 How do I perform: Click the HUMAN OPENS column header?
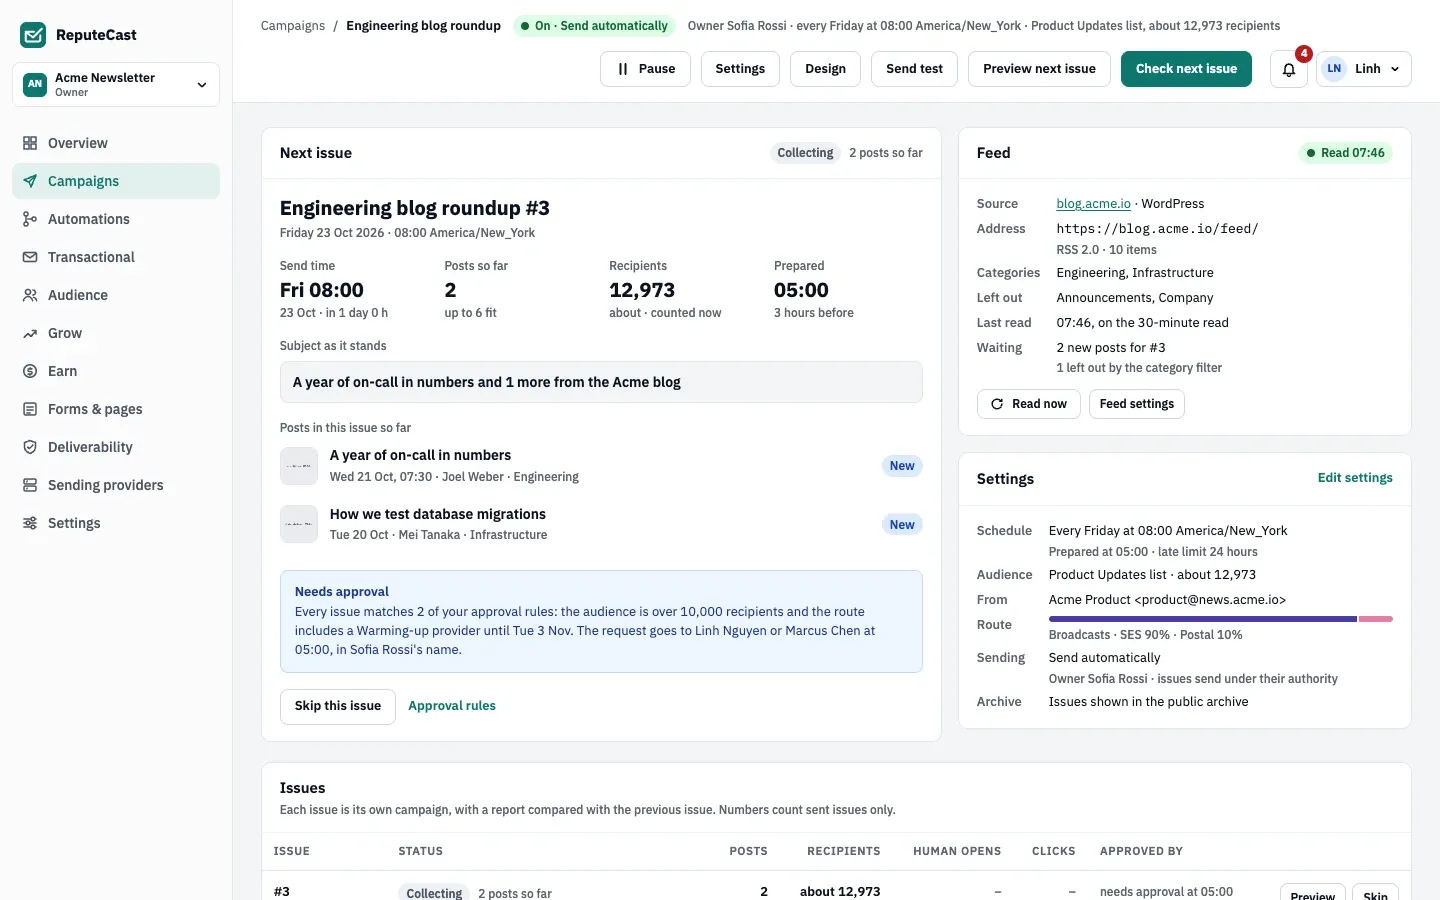pyautogui.click(x=957, y=851)
